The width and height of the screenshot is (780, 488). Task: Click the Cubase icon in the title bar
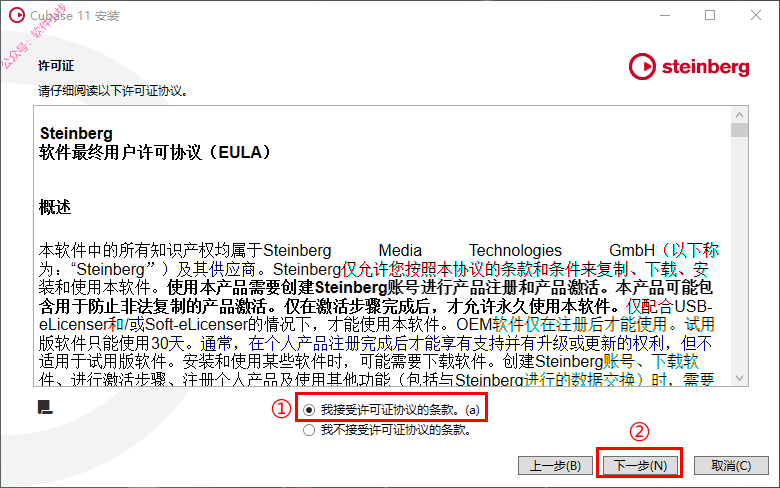point(16,15)
